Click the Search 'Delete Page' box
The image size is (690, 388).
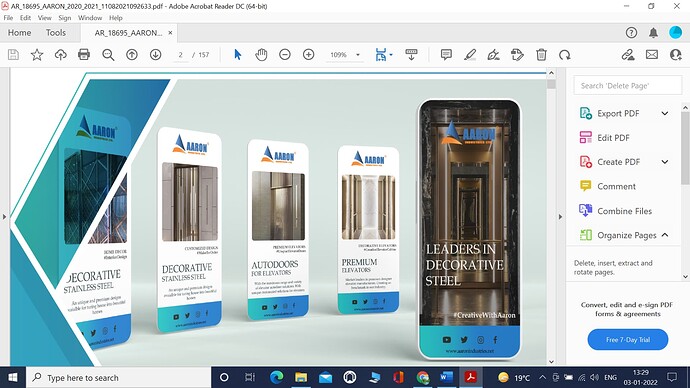[x=628, y=85]
